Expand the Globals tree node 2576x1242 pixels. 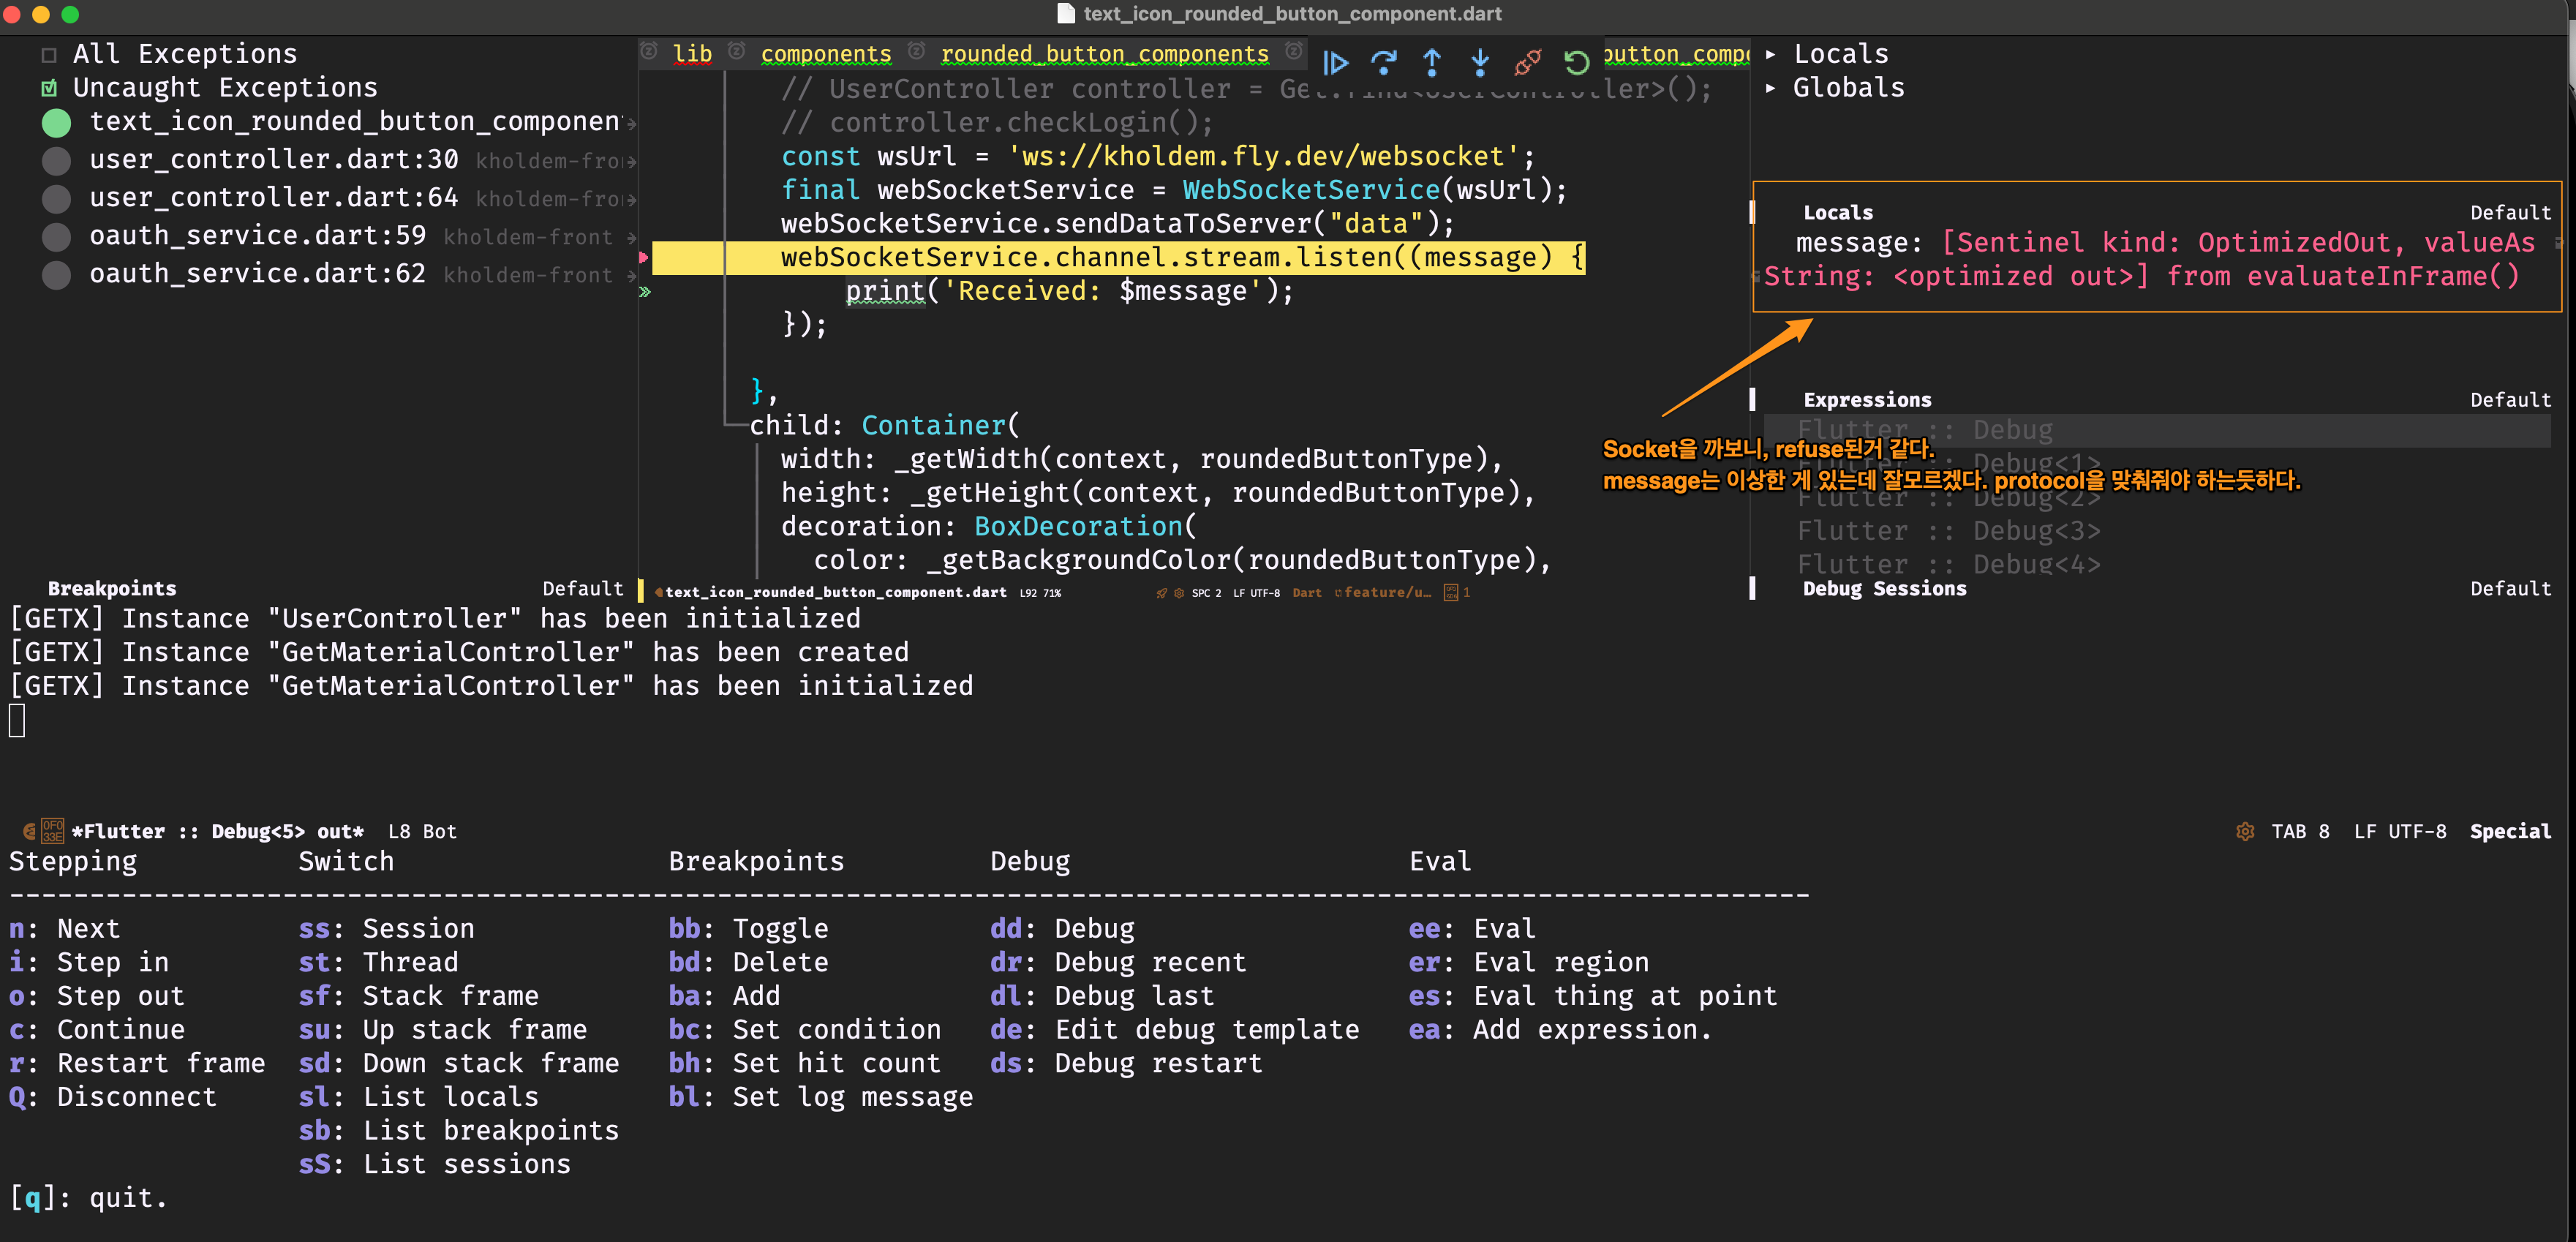click(x=1770, y=88)
